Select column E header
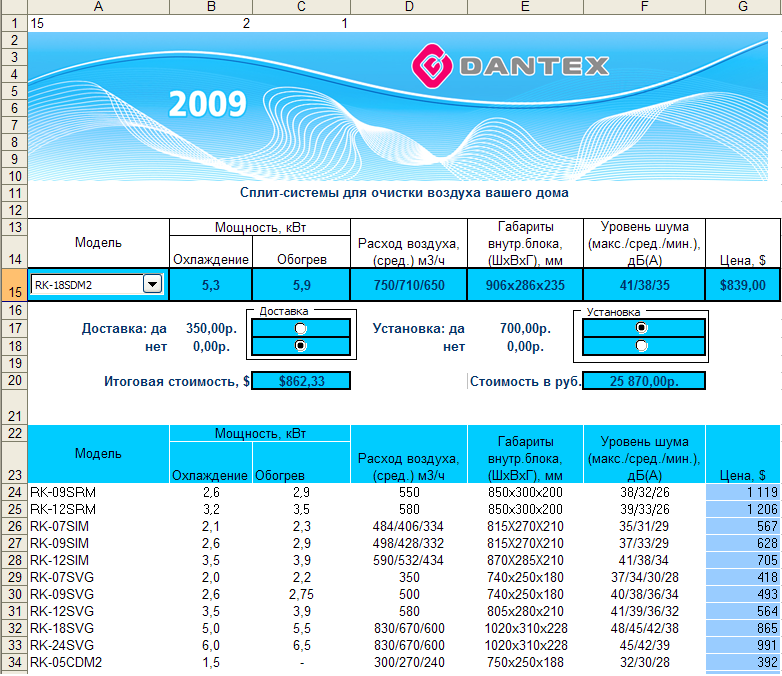Viewport: 782px width, 676px height. tap(525, 6)
